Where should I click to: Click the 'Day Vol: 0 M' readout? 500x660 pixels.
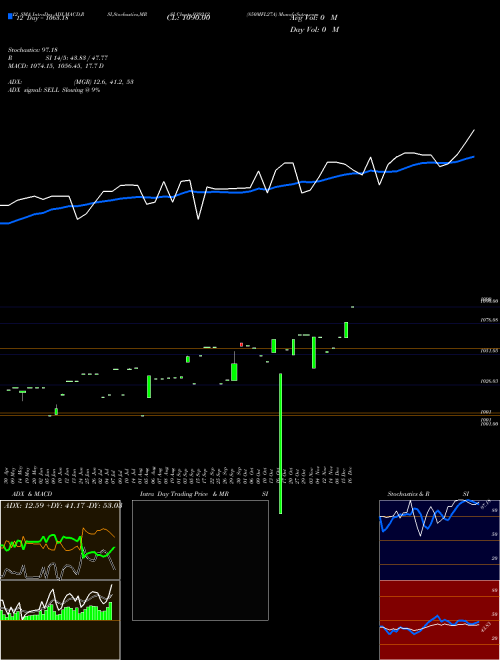point(314,29)
